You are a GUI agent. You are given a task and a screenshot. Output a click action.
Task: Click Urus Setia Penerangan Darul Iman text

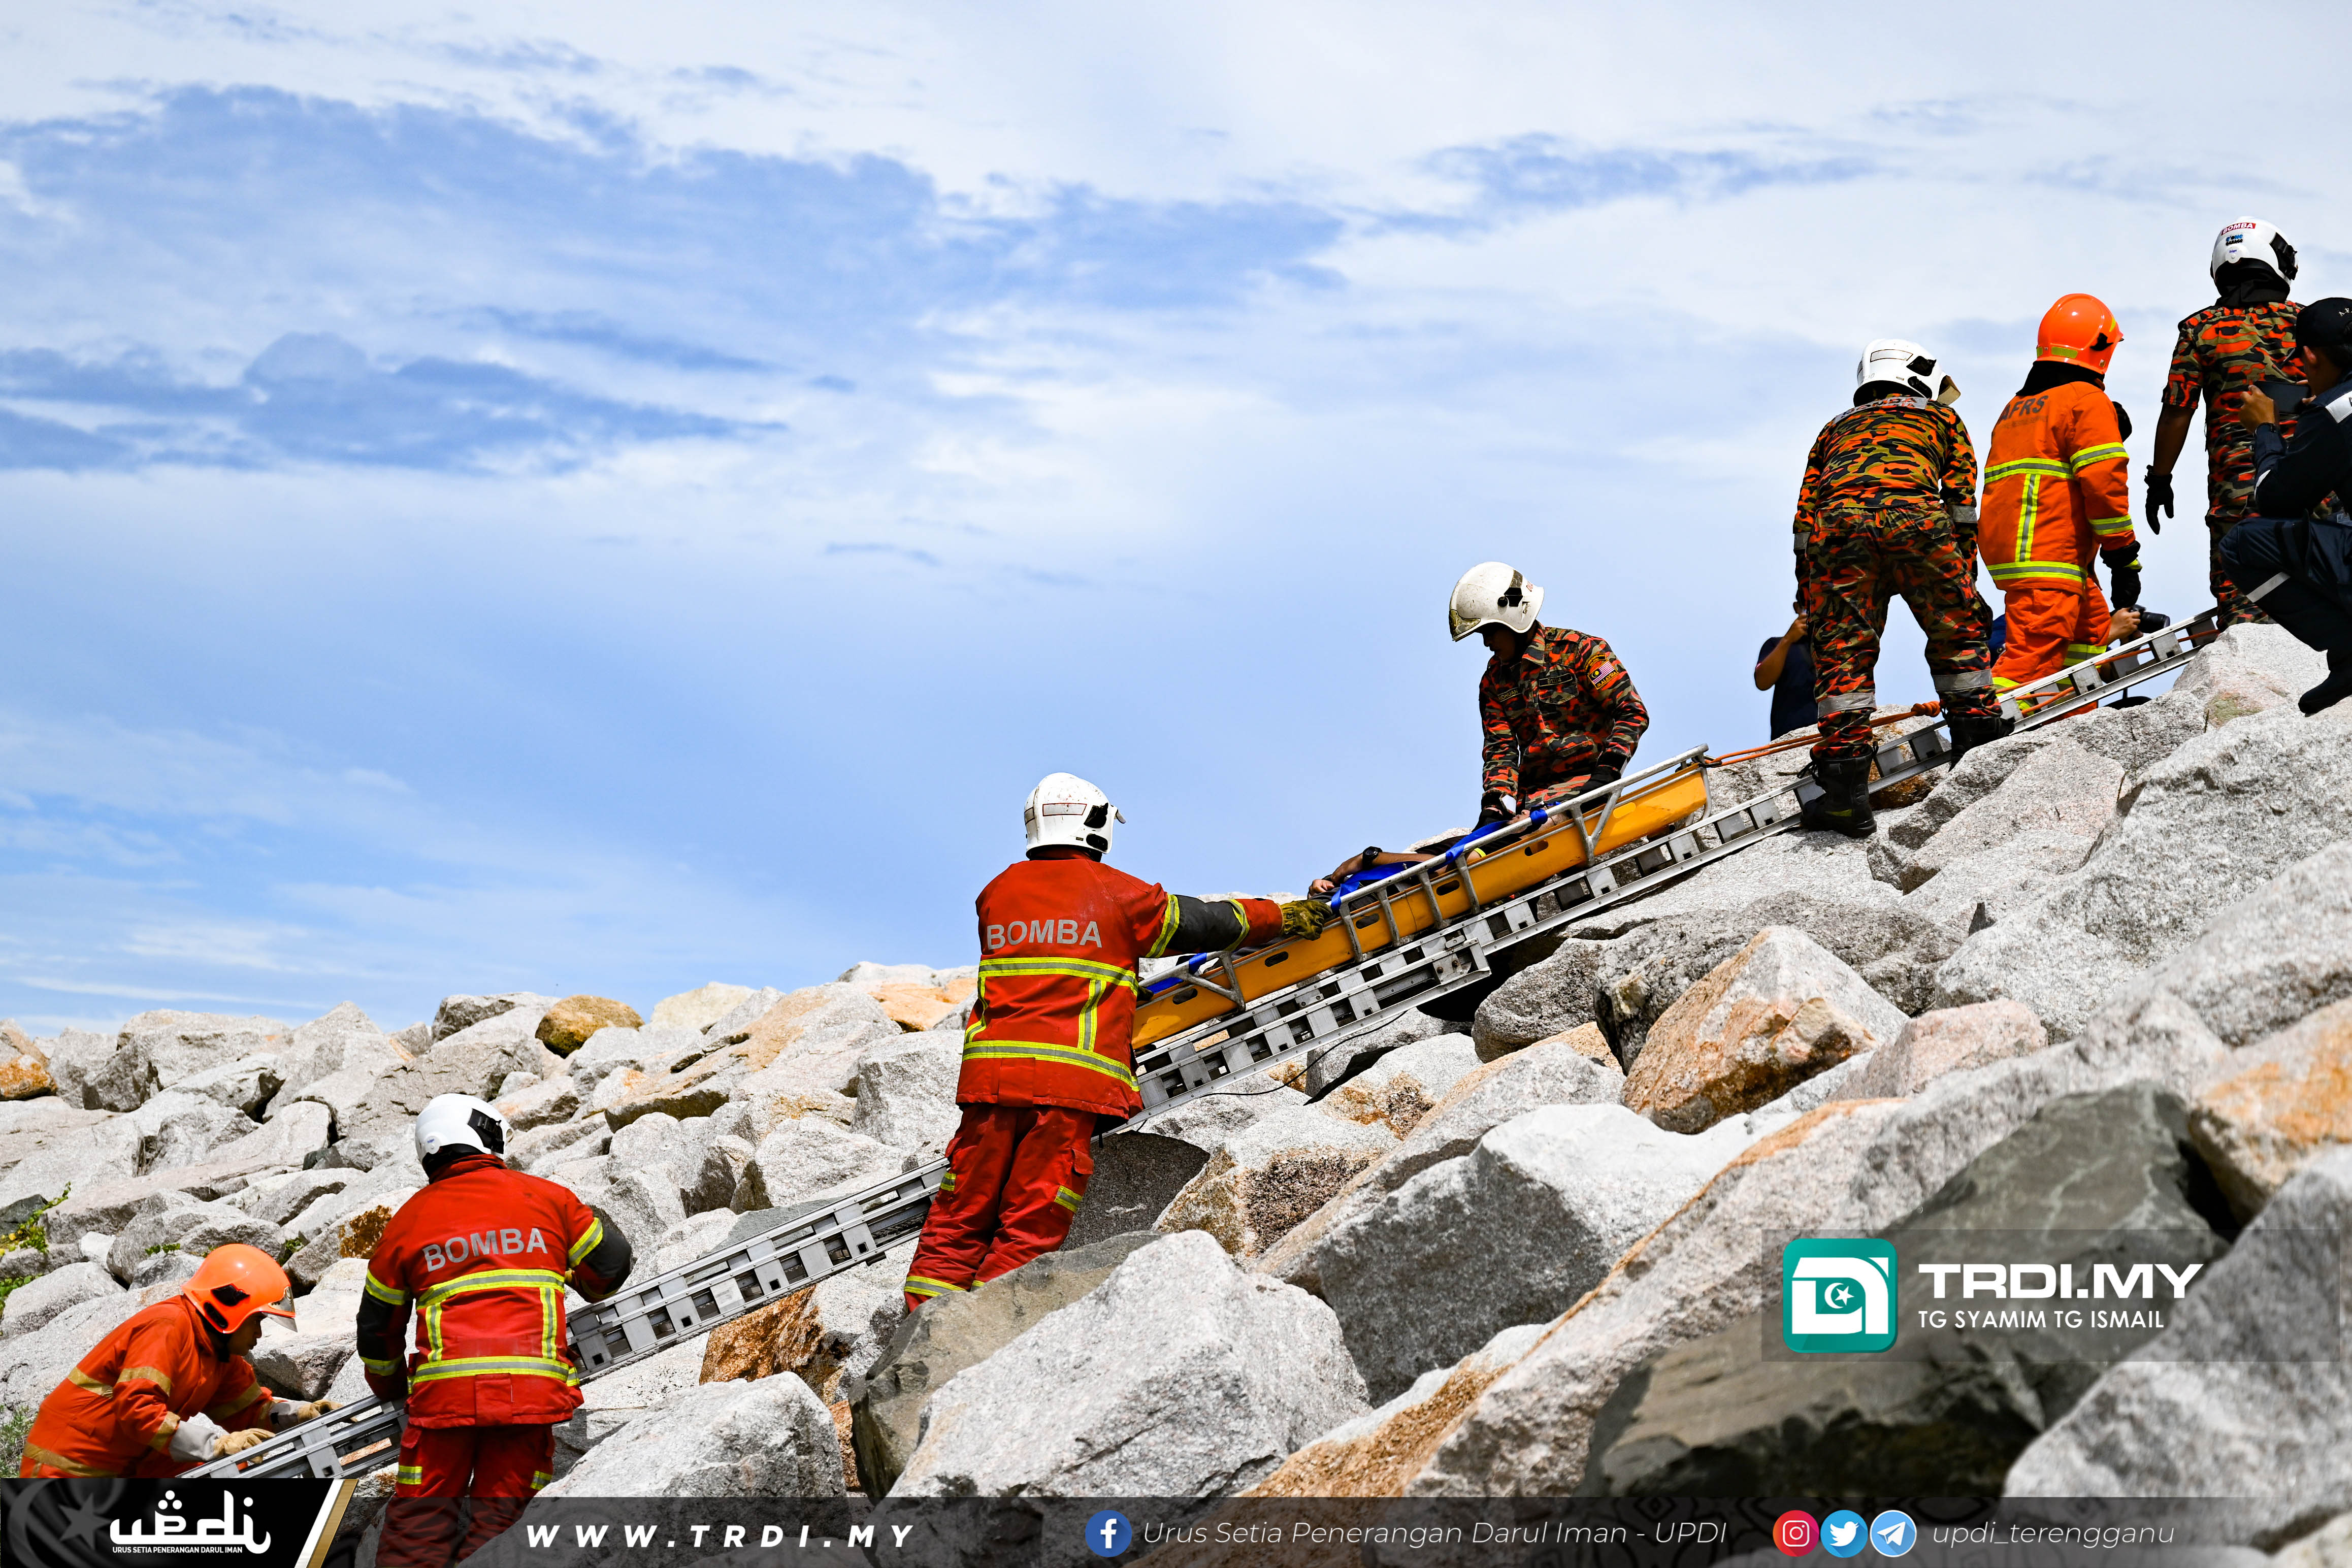coord(1434,1533)
